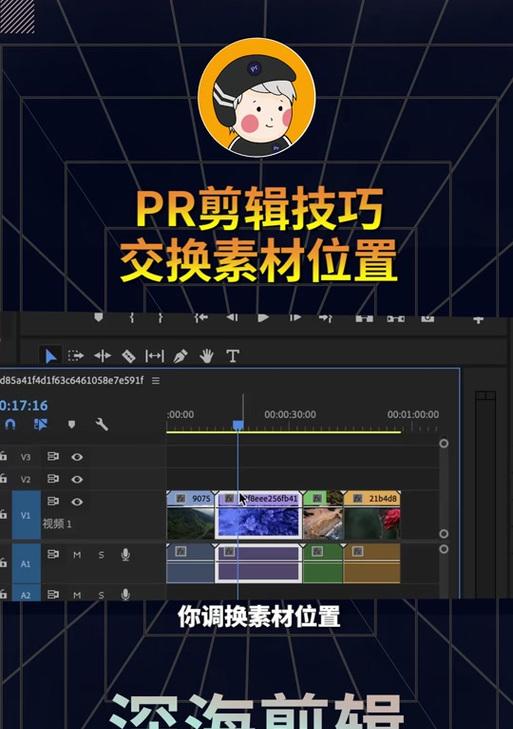
Task: Select the Razor tool
Action: (128, 356)
